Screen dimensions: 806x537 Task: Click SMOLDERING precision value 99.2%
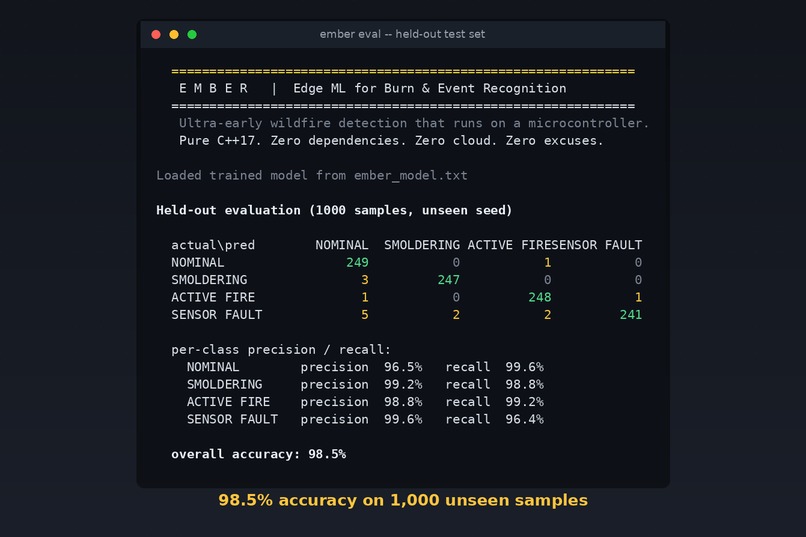point(403,385)
